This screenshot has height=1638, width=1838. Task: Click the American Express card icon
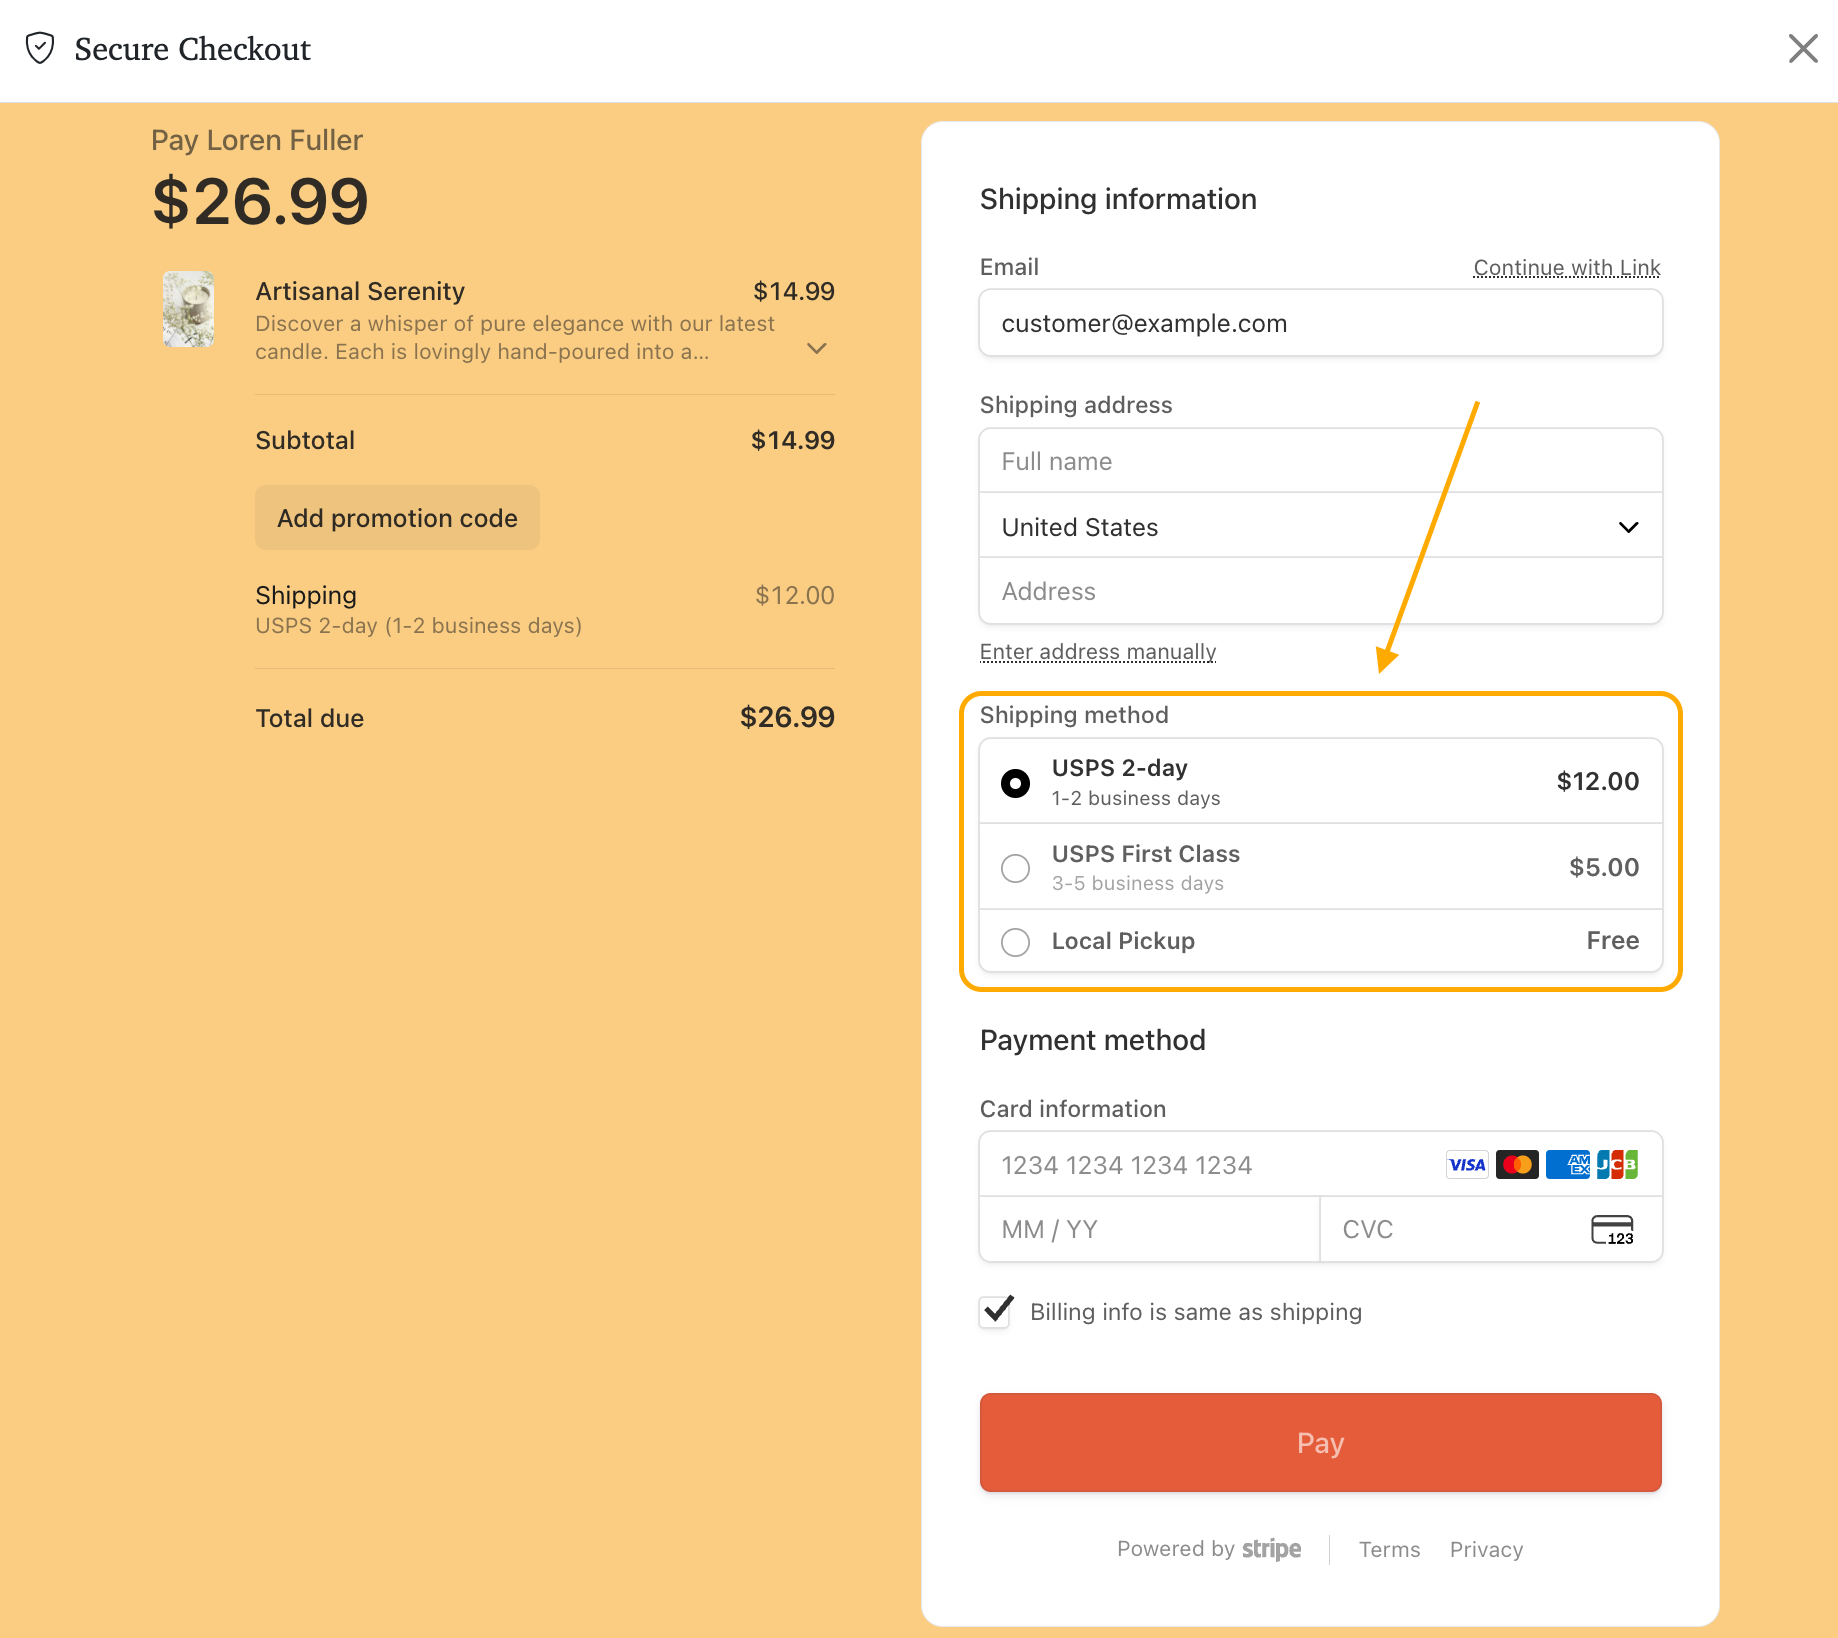click(x=1567, y=1164)
